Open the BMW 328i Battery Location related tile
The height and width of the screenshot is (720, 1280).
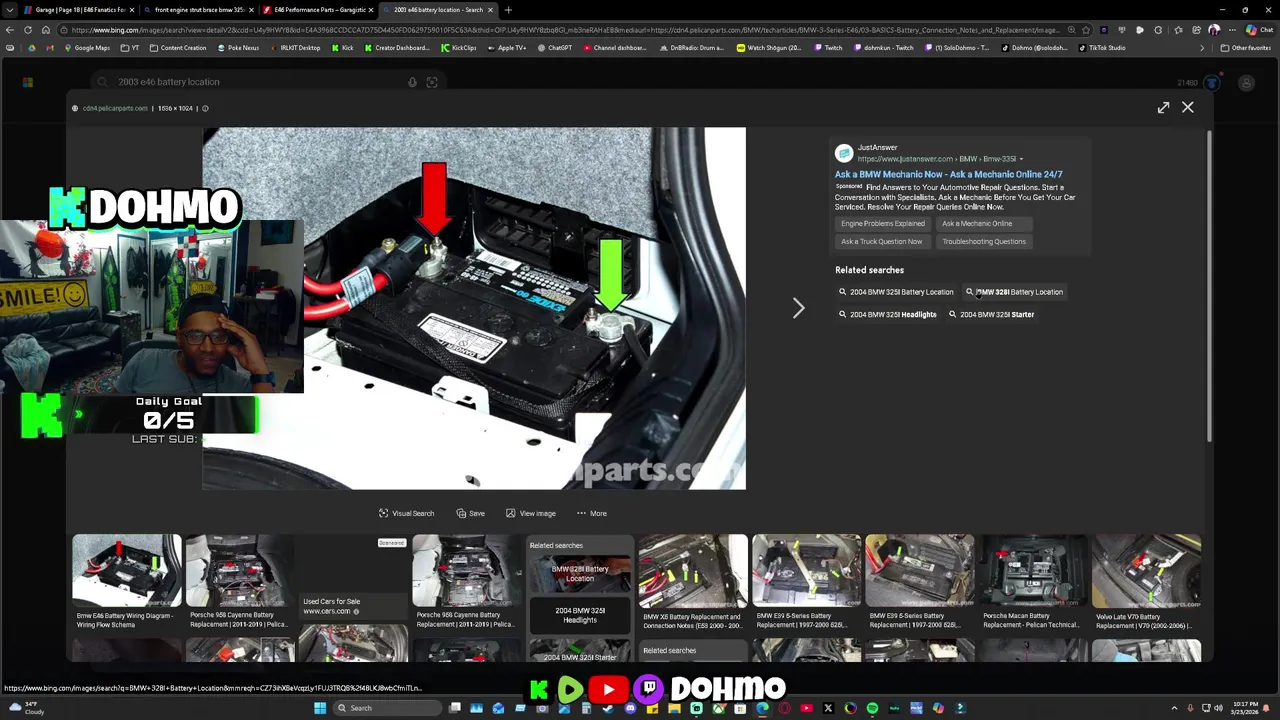(580, 575)
